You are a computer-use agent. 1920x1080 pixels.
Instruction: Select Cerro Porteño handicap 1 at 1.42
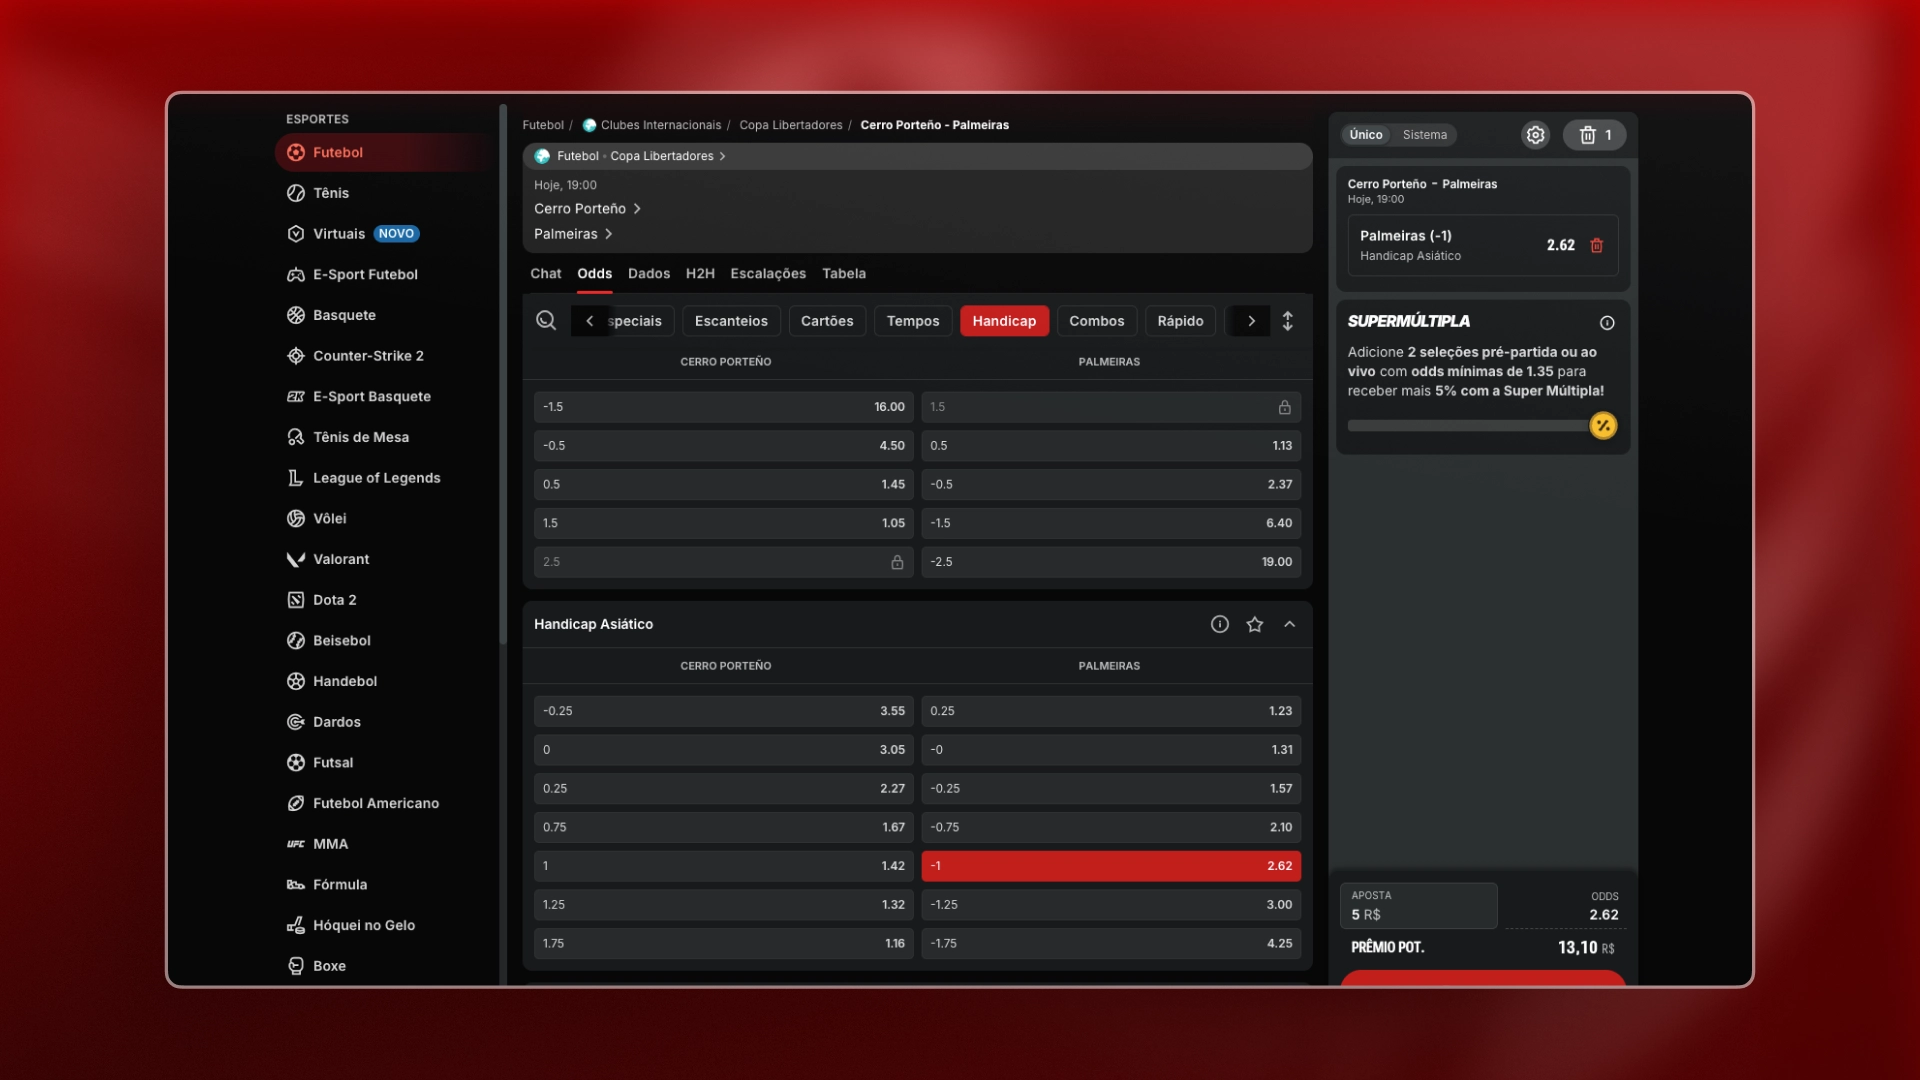click(x=724, y=866)
